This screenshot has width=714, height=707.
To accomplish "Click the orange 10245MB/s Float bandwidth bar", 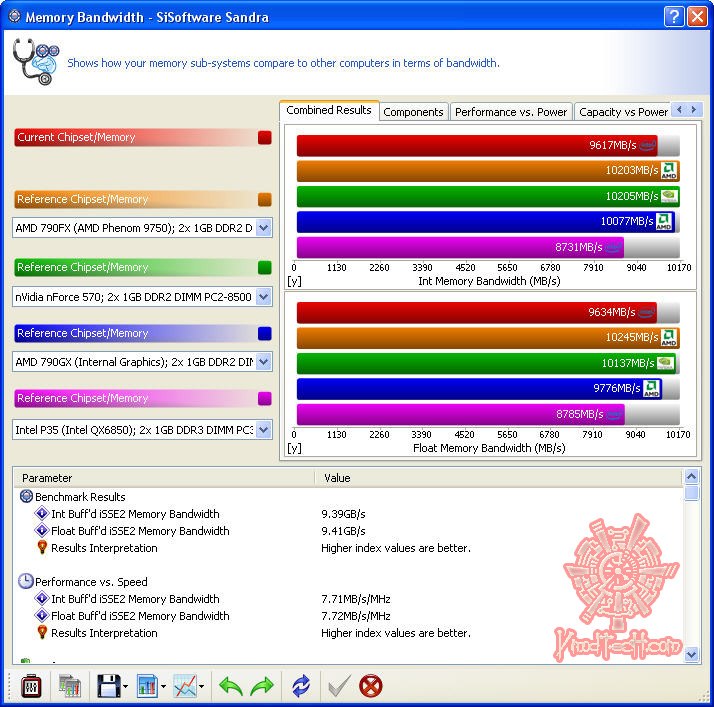I will pos(488,338).
